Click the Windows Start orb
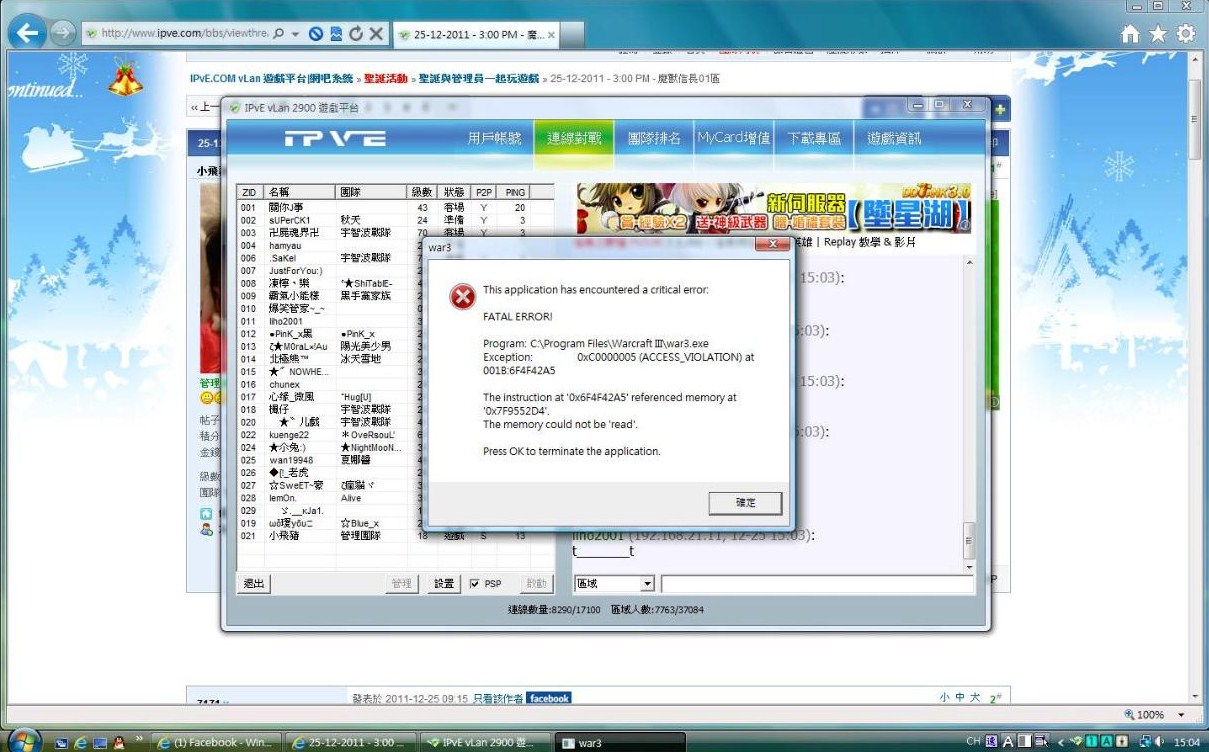The width and height of the screenshot is (1209, 752). coord(23,741)
